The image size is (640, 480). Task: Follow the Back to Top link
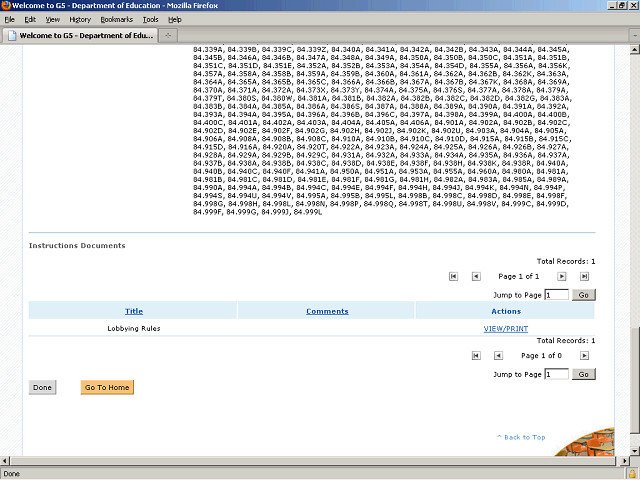522,437
